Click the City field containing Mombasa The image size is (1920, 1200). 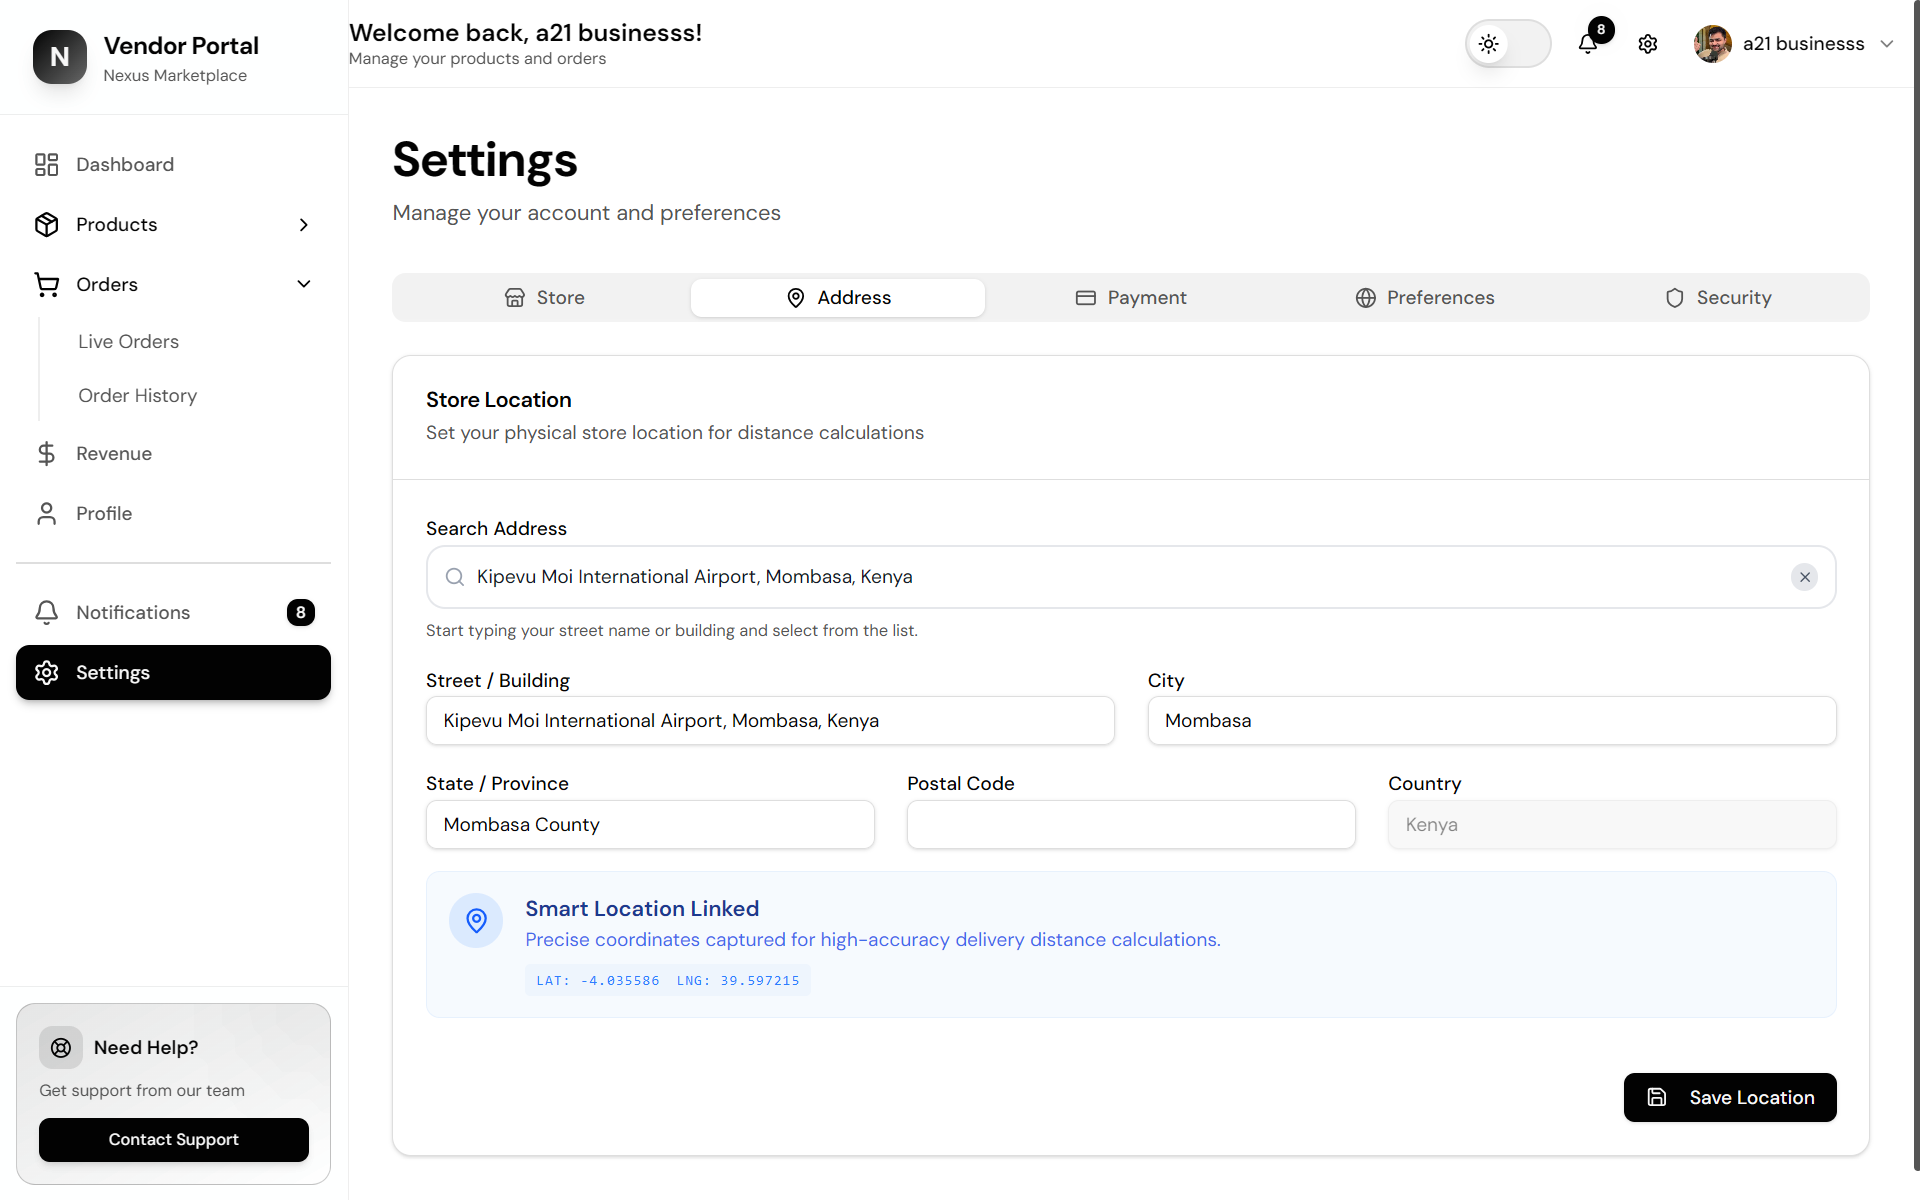[1492, 721]
